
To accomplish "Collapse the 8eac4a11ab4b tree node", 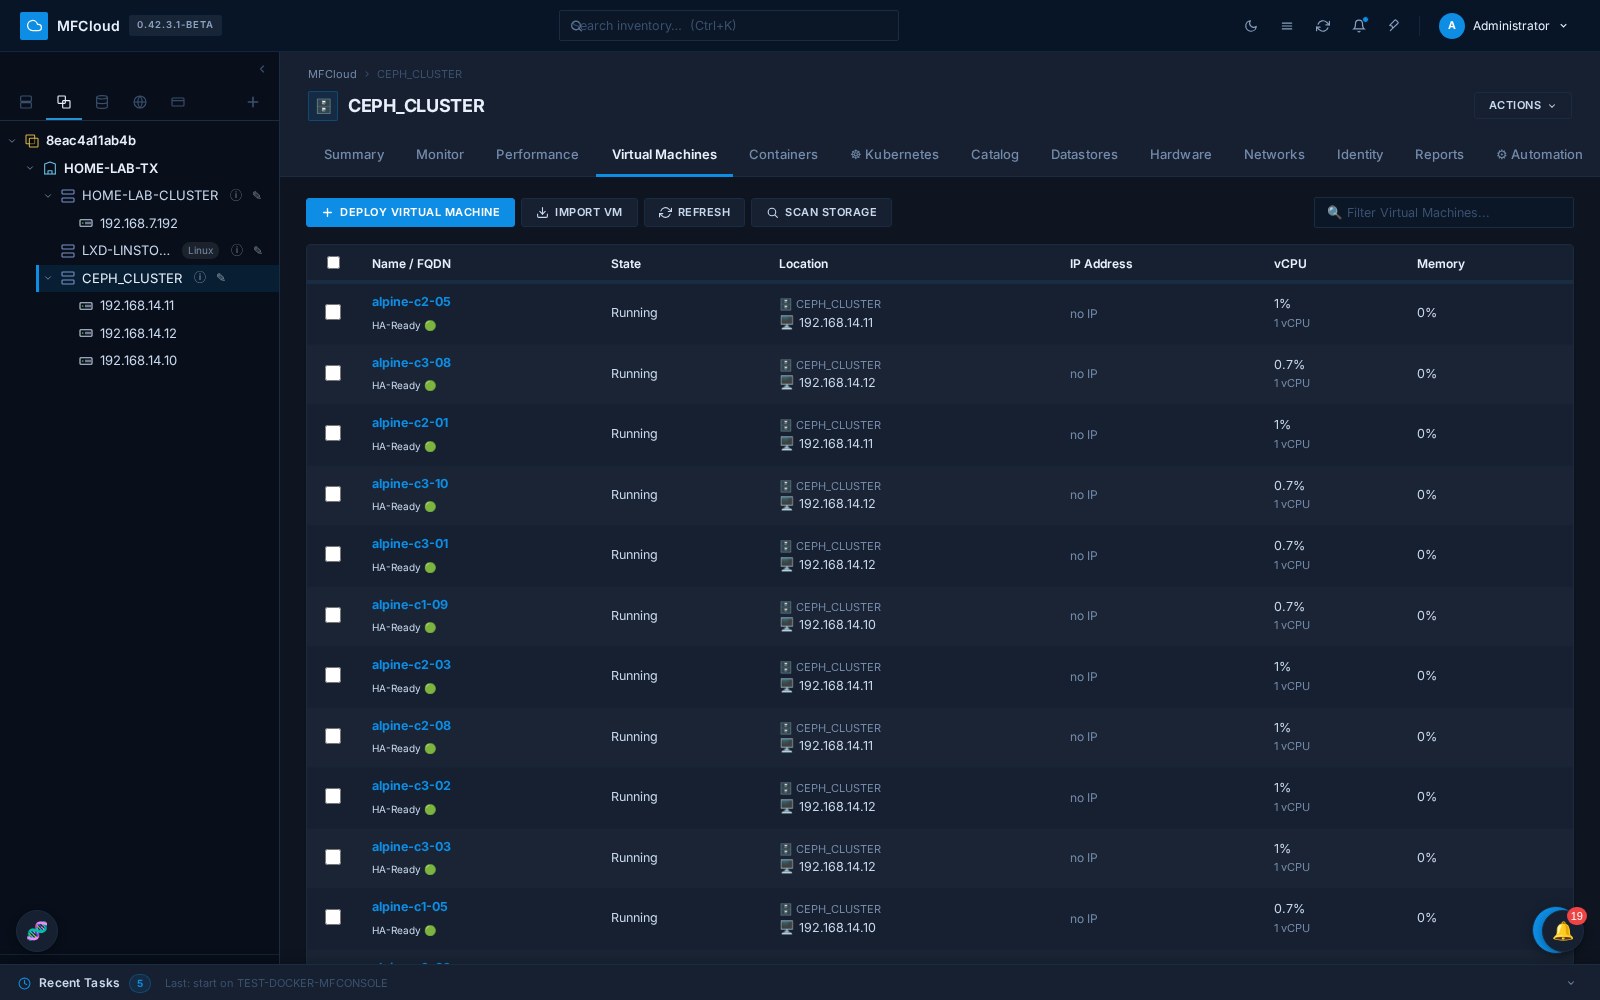I will click(12, 141).
